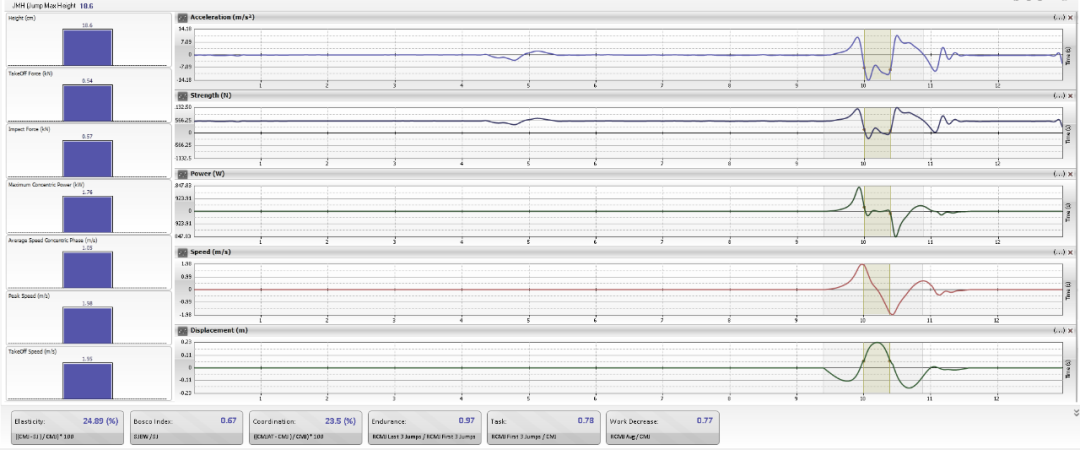Screen dimensions: 1080x450
Task: Click the Speed chart panel icon
Action: click(x=182, y=252)
